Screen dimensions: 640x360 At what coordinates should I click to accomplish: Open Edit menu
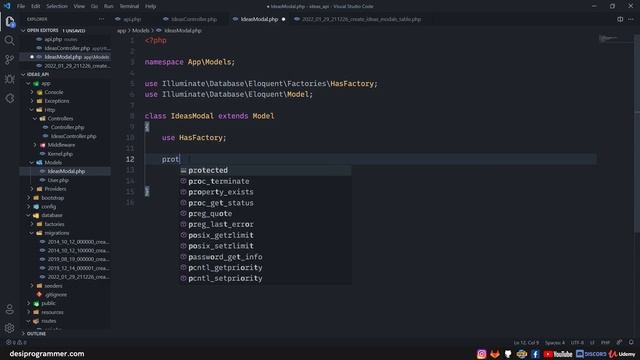[36, 6]
